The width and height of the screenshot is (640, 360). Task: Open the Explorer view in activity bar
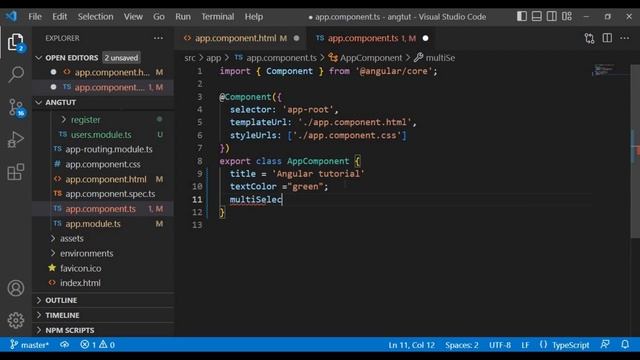click(x=16, y=42)
